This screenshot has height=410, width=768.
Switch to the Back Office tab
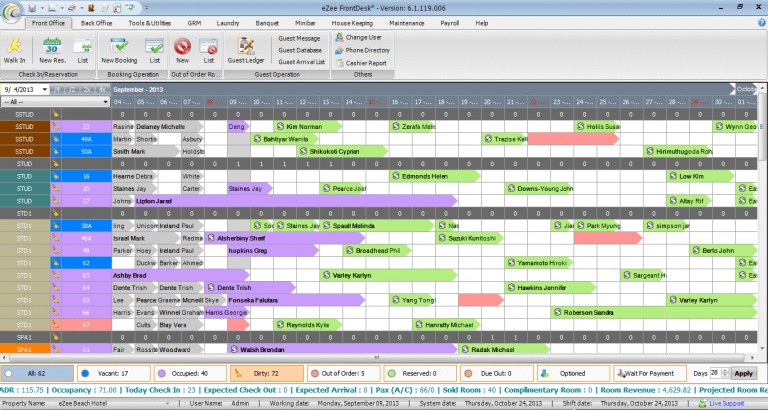(x=96, y=23)
